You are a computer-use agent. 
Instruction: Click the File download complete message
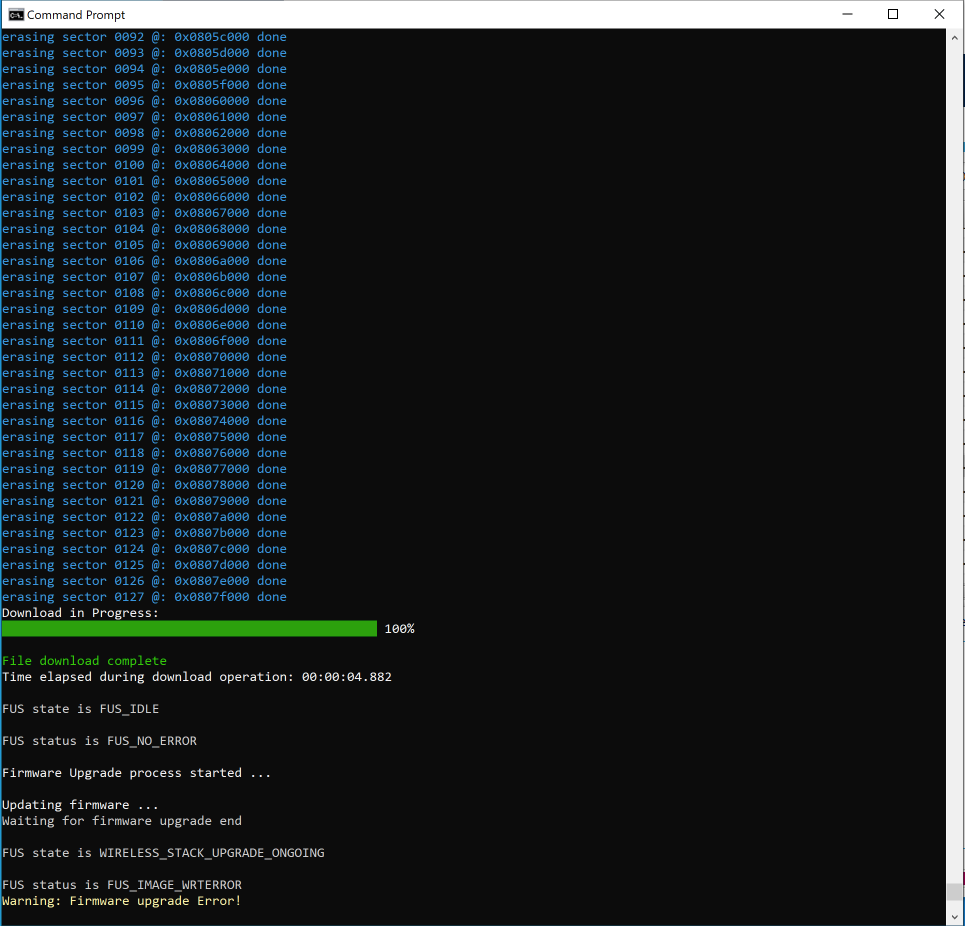coord(84,661)
